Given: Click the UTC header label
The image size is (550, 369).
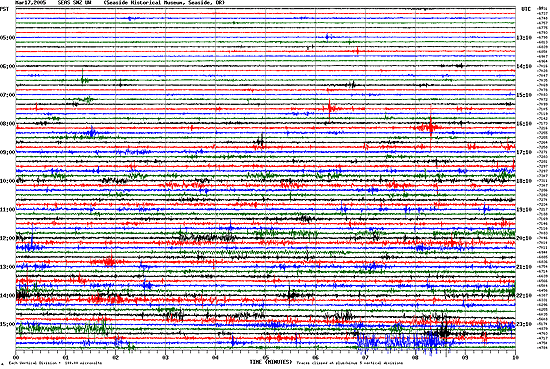Looking at the screenshot, I should point(526,9).
